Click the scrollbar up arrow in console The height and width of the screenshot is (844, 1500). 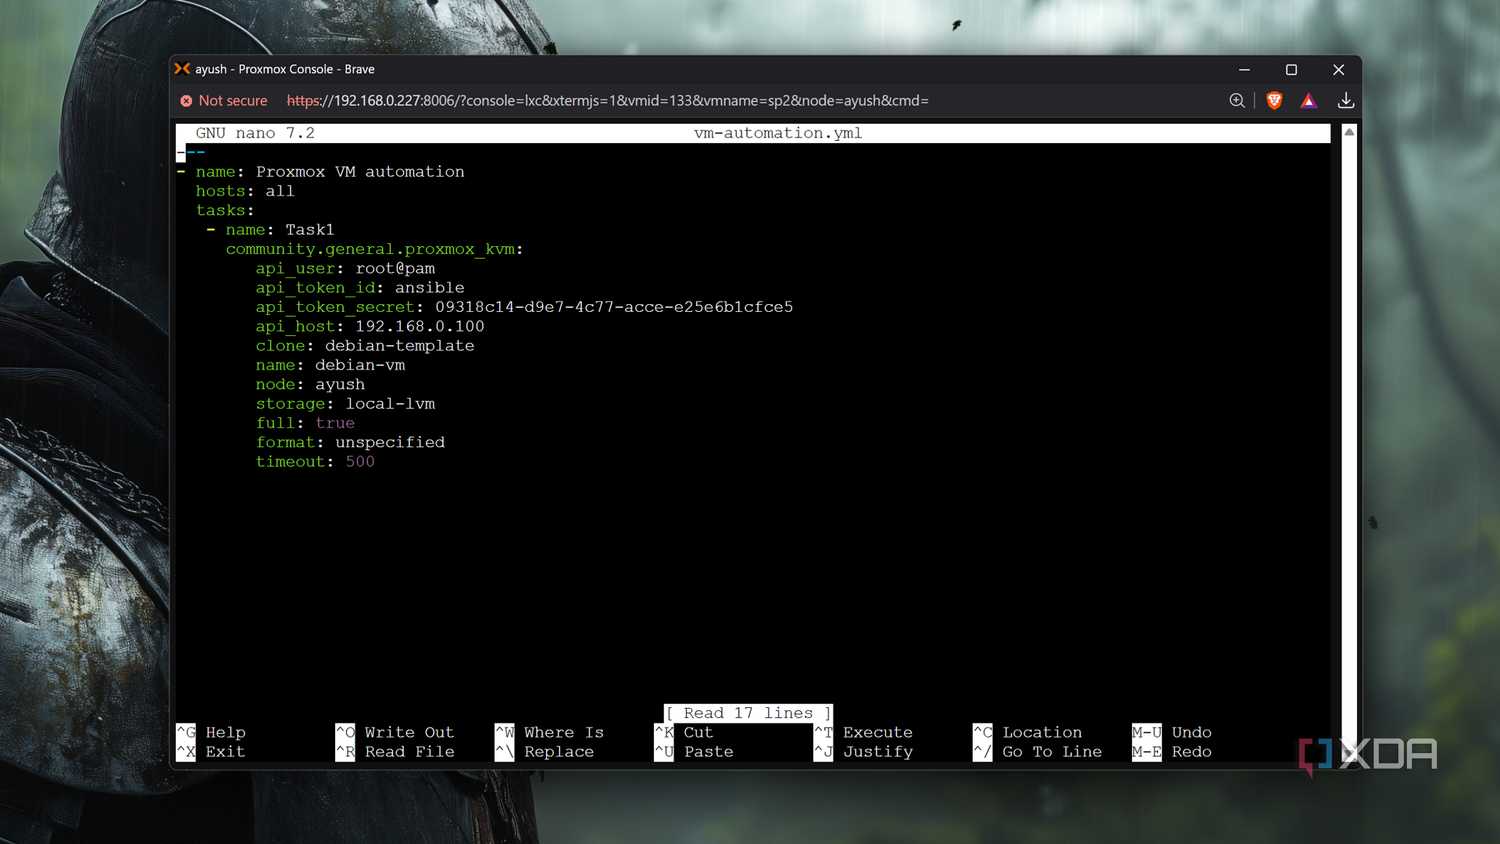[x=1349, y=132]
